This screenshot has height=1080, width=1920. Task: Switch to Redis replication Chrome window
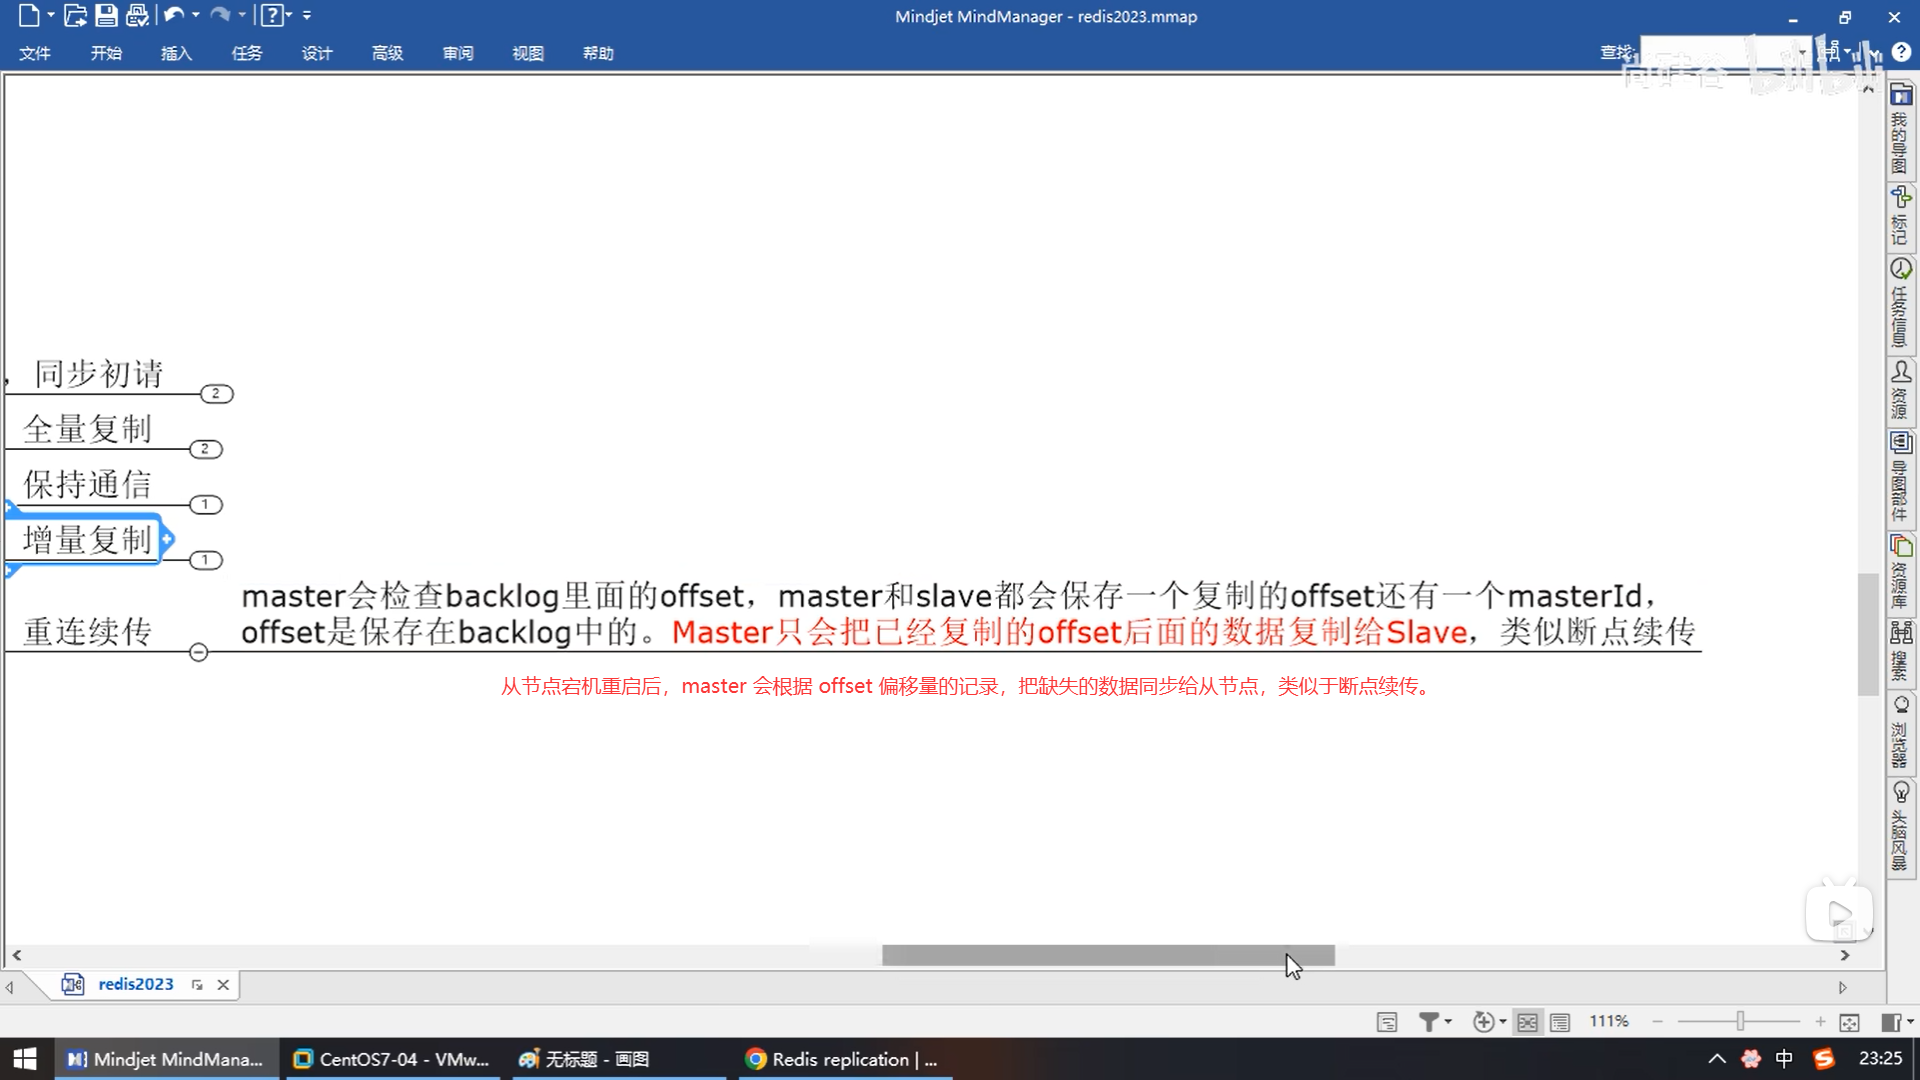point(843,1059)
